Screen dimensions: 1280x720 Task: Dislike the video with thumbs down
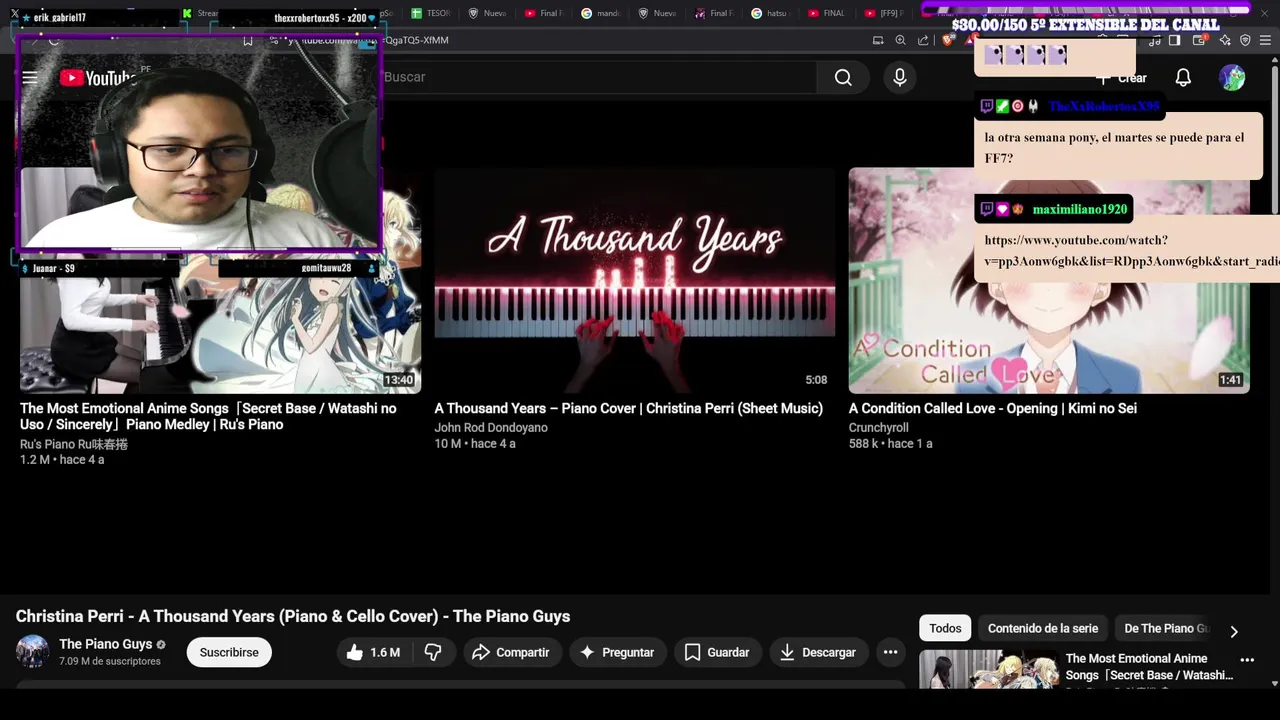click(433, 652)
